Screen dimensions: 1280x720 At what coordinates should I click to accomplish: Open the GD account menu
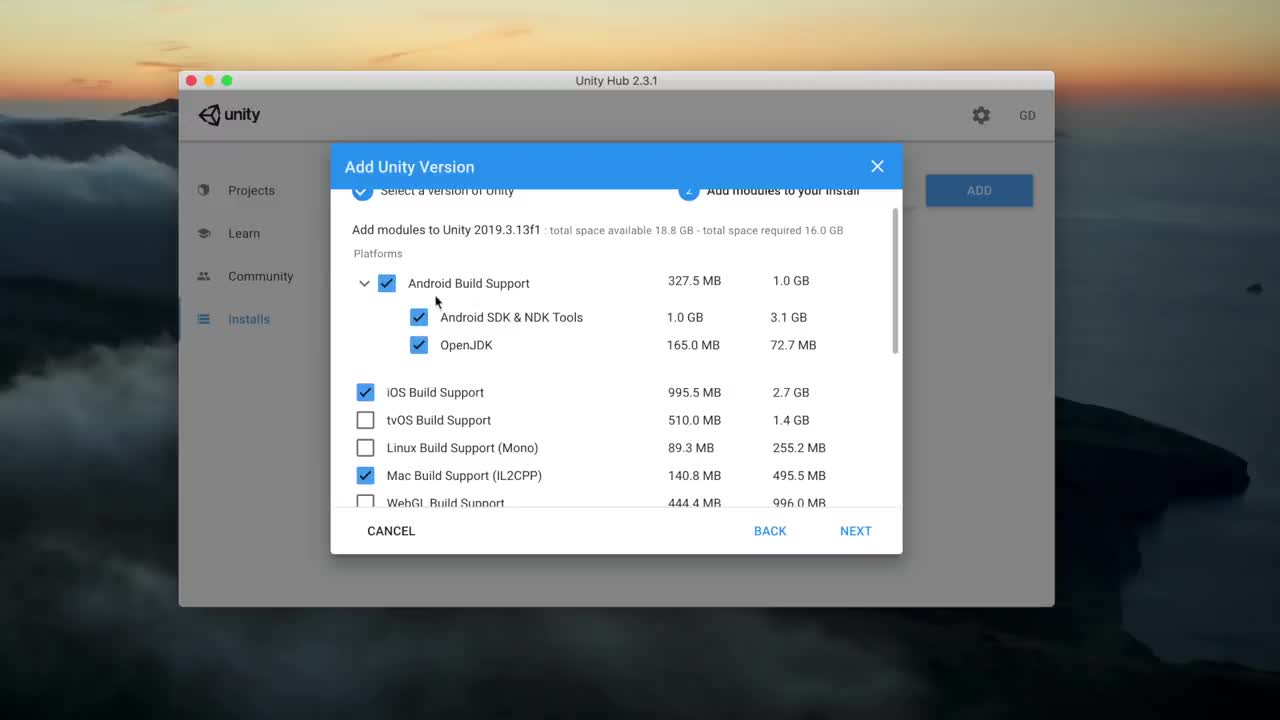[1027, 115]
